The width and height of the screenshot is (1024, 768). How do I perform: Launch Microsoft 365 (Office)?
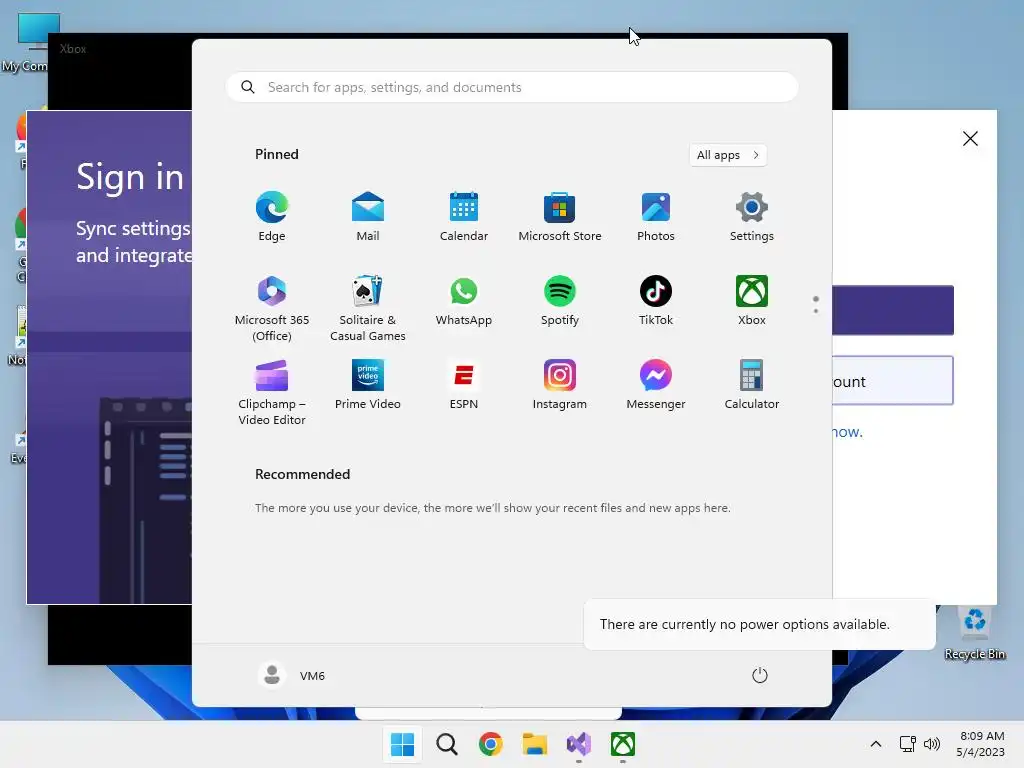272,308
